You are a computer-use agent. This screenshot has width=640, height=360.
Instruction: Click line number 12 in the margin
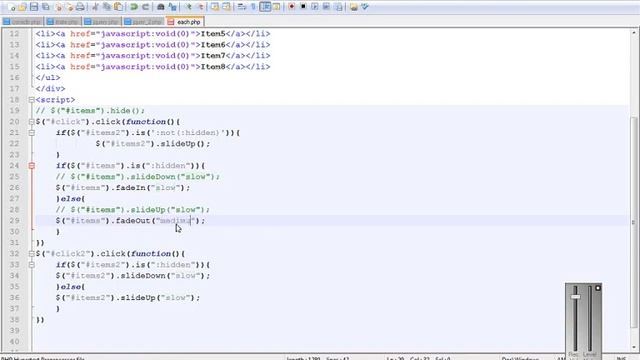14,33
